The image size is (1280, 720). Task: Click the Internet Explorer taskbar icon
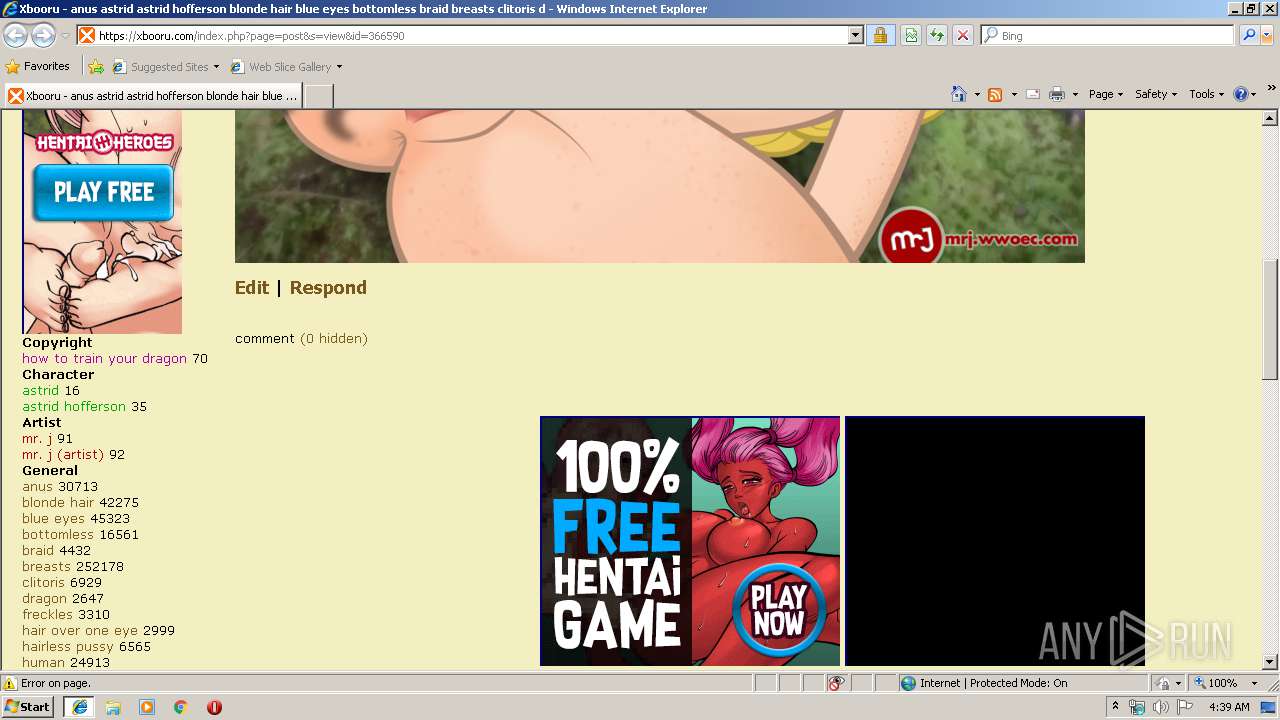pyautogui.click(x=80, y=707)
